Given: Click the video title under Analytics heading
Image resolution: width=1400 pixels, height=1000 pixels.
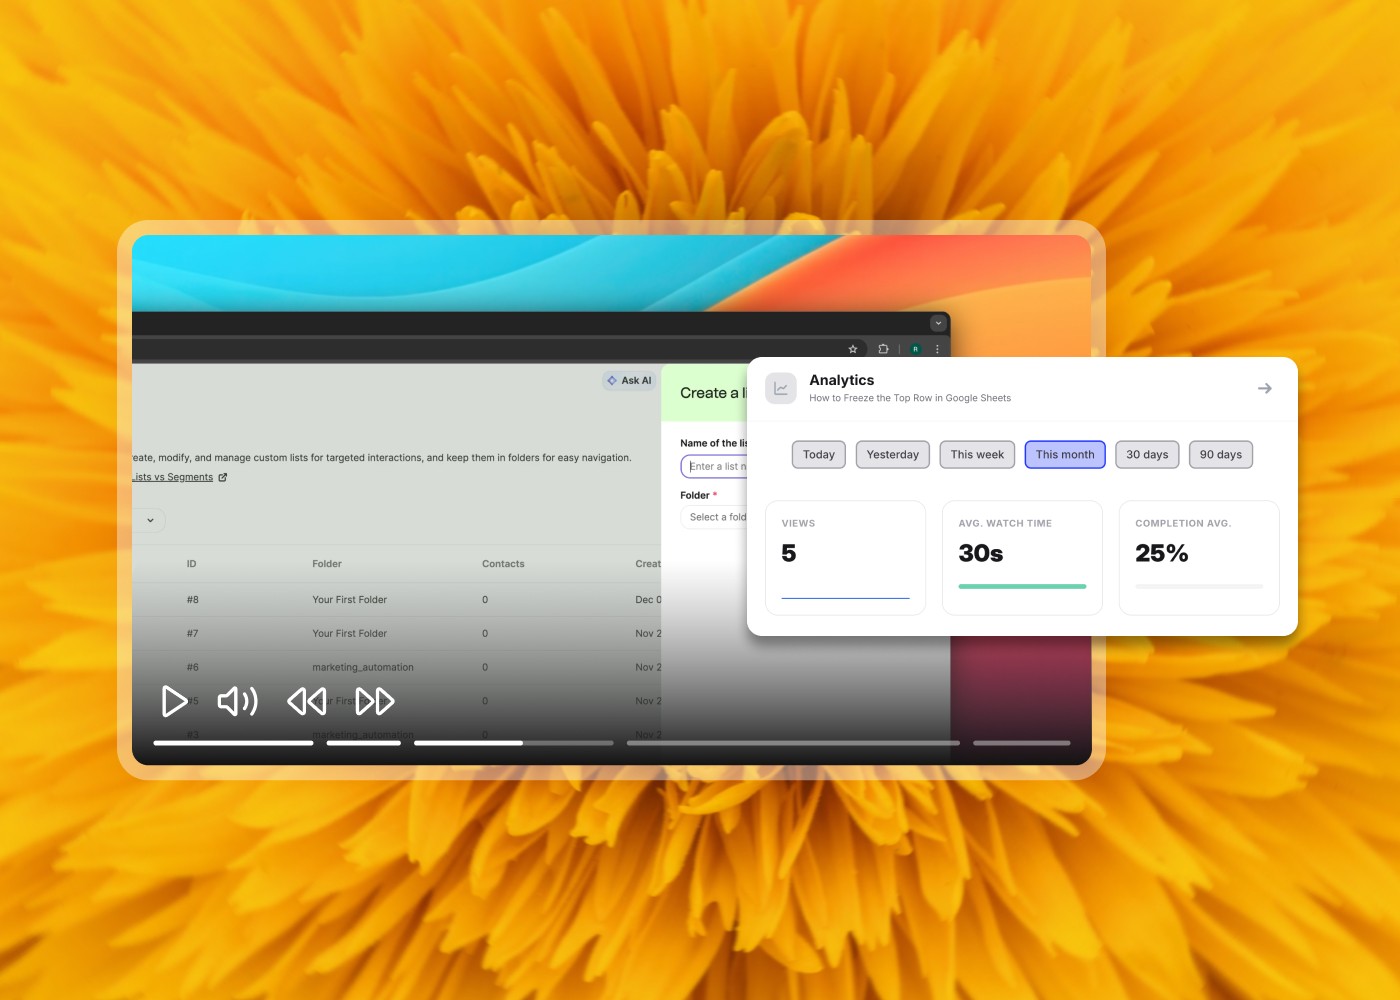Looking at the screenshot, I should coord(910,398).
